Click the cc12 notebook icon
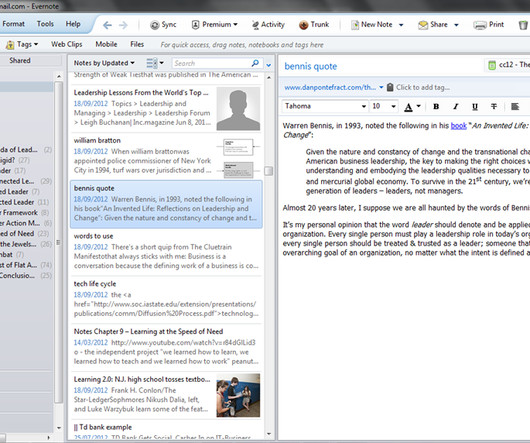This screenshot has height=443, width=530. pyautogui.click(x=492, y=65)
